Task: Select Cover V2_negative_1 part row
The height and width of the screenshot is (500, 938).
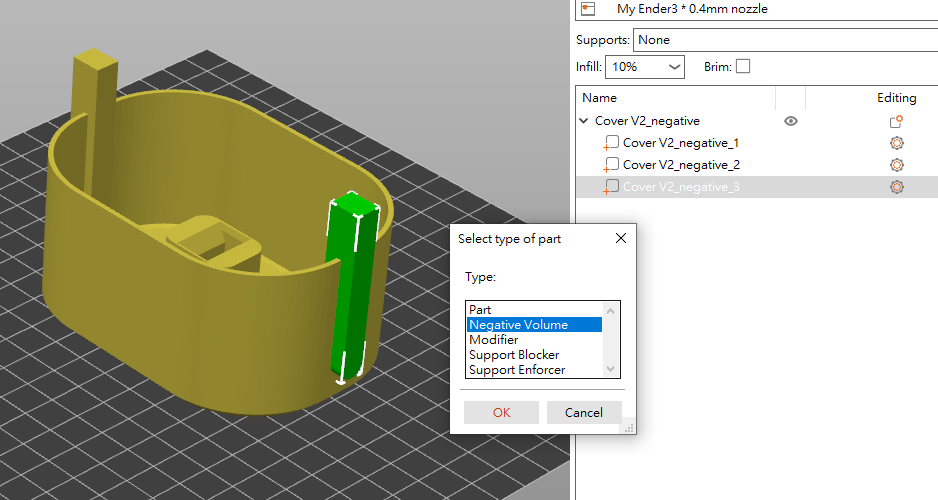Action: pyautogui.click(x=757, y=143)
